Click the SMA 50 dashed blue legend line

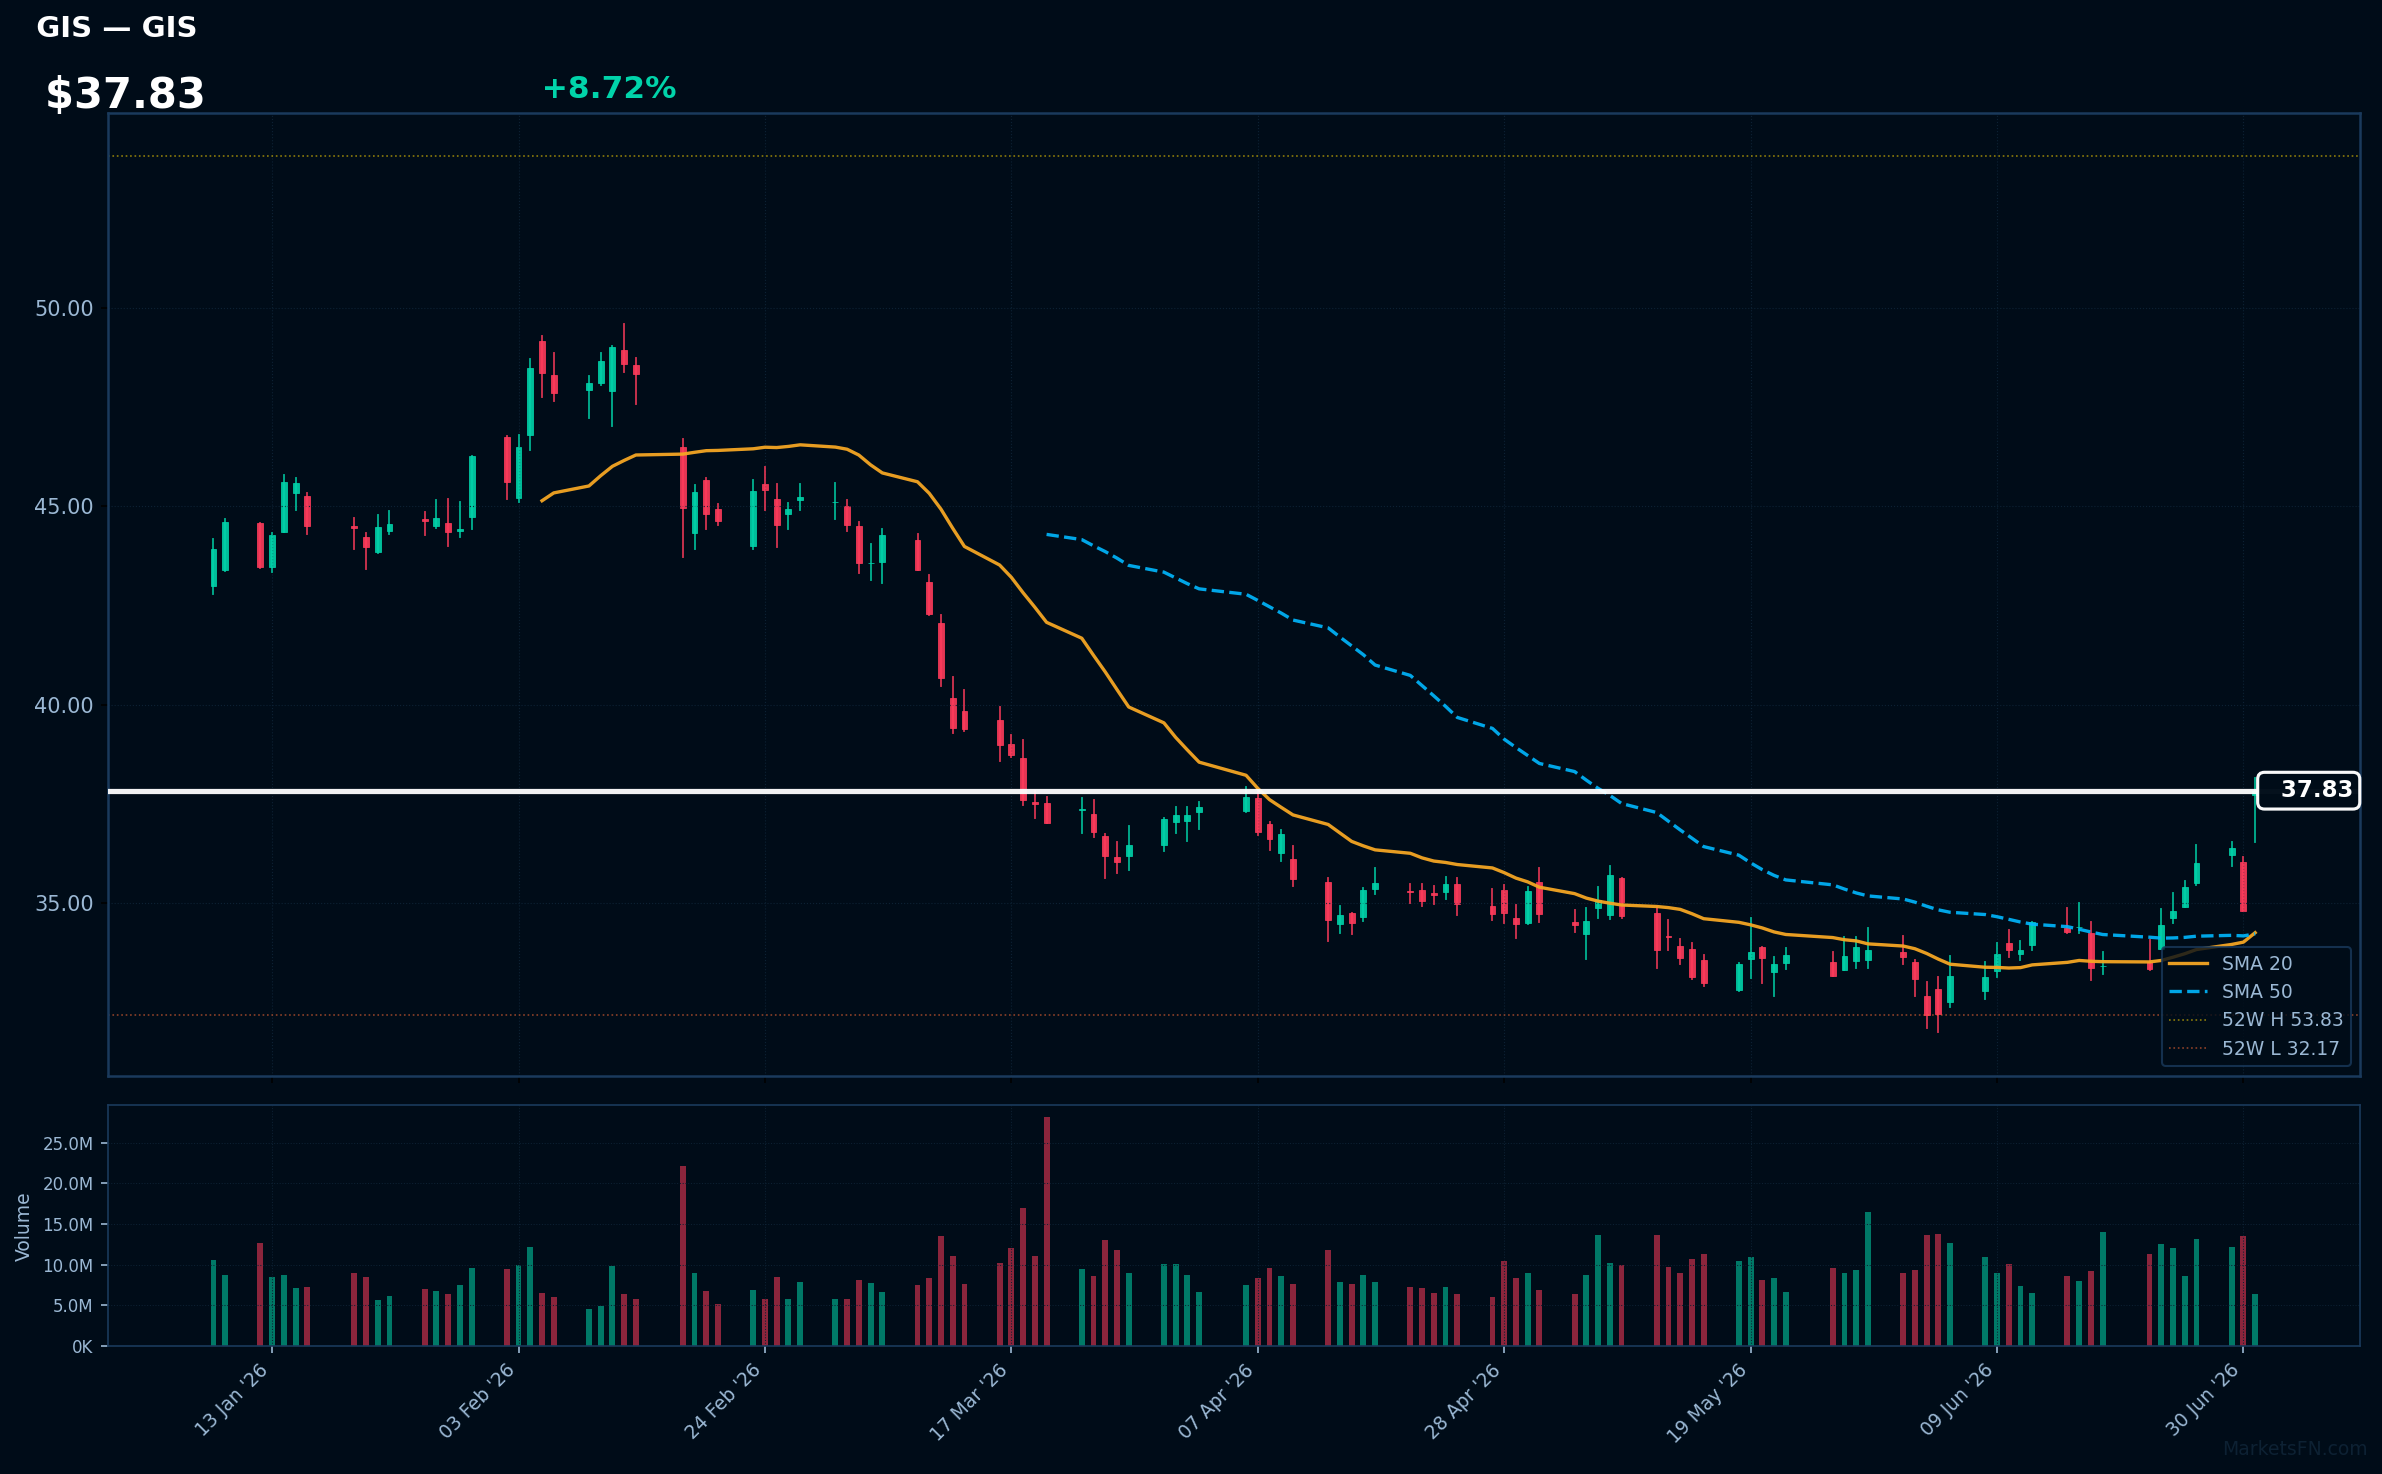click(2188, 992)
